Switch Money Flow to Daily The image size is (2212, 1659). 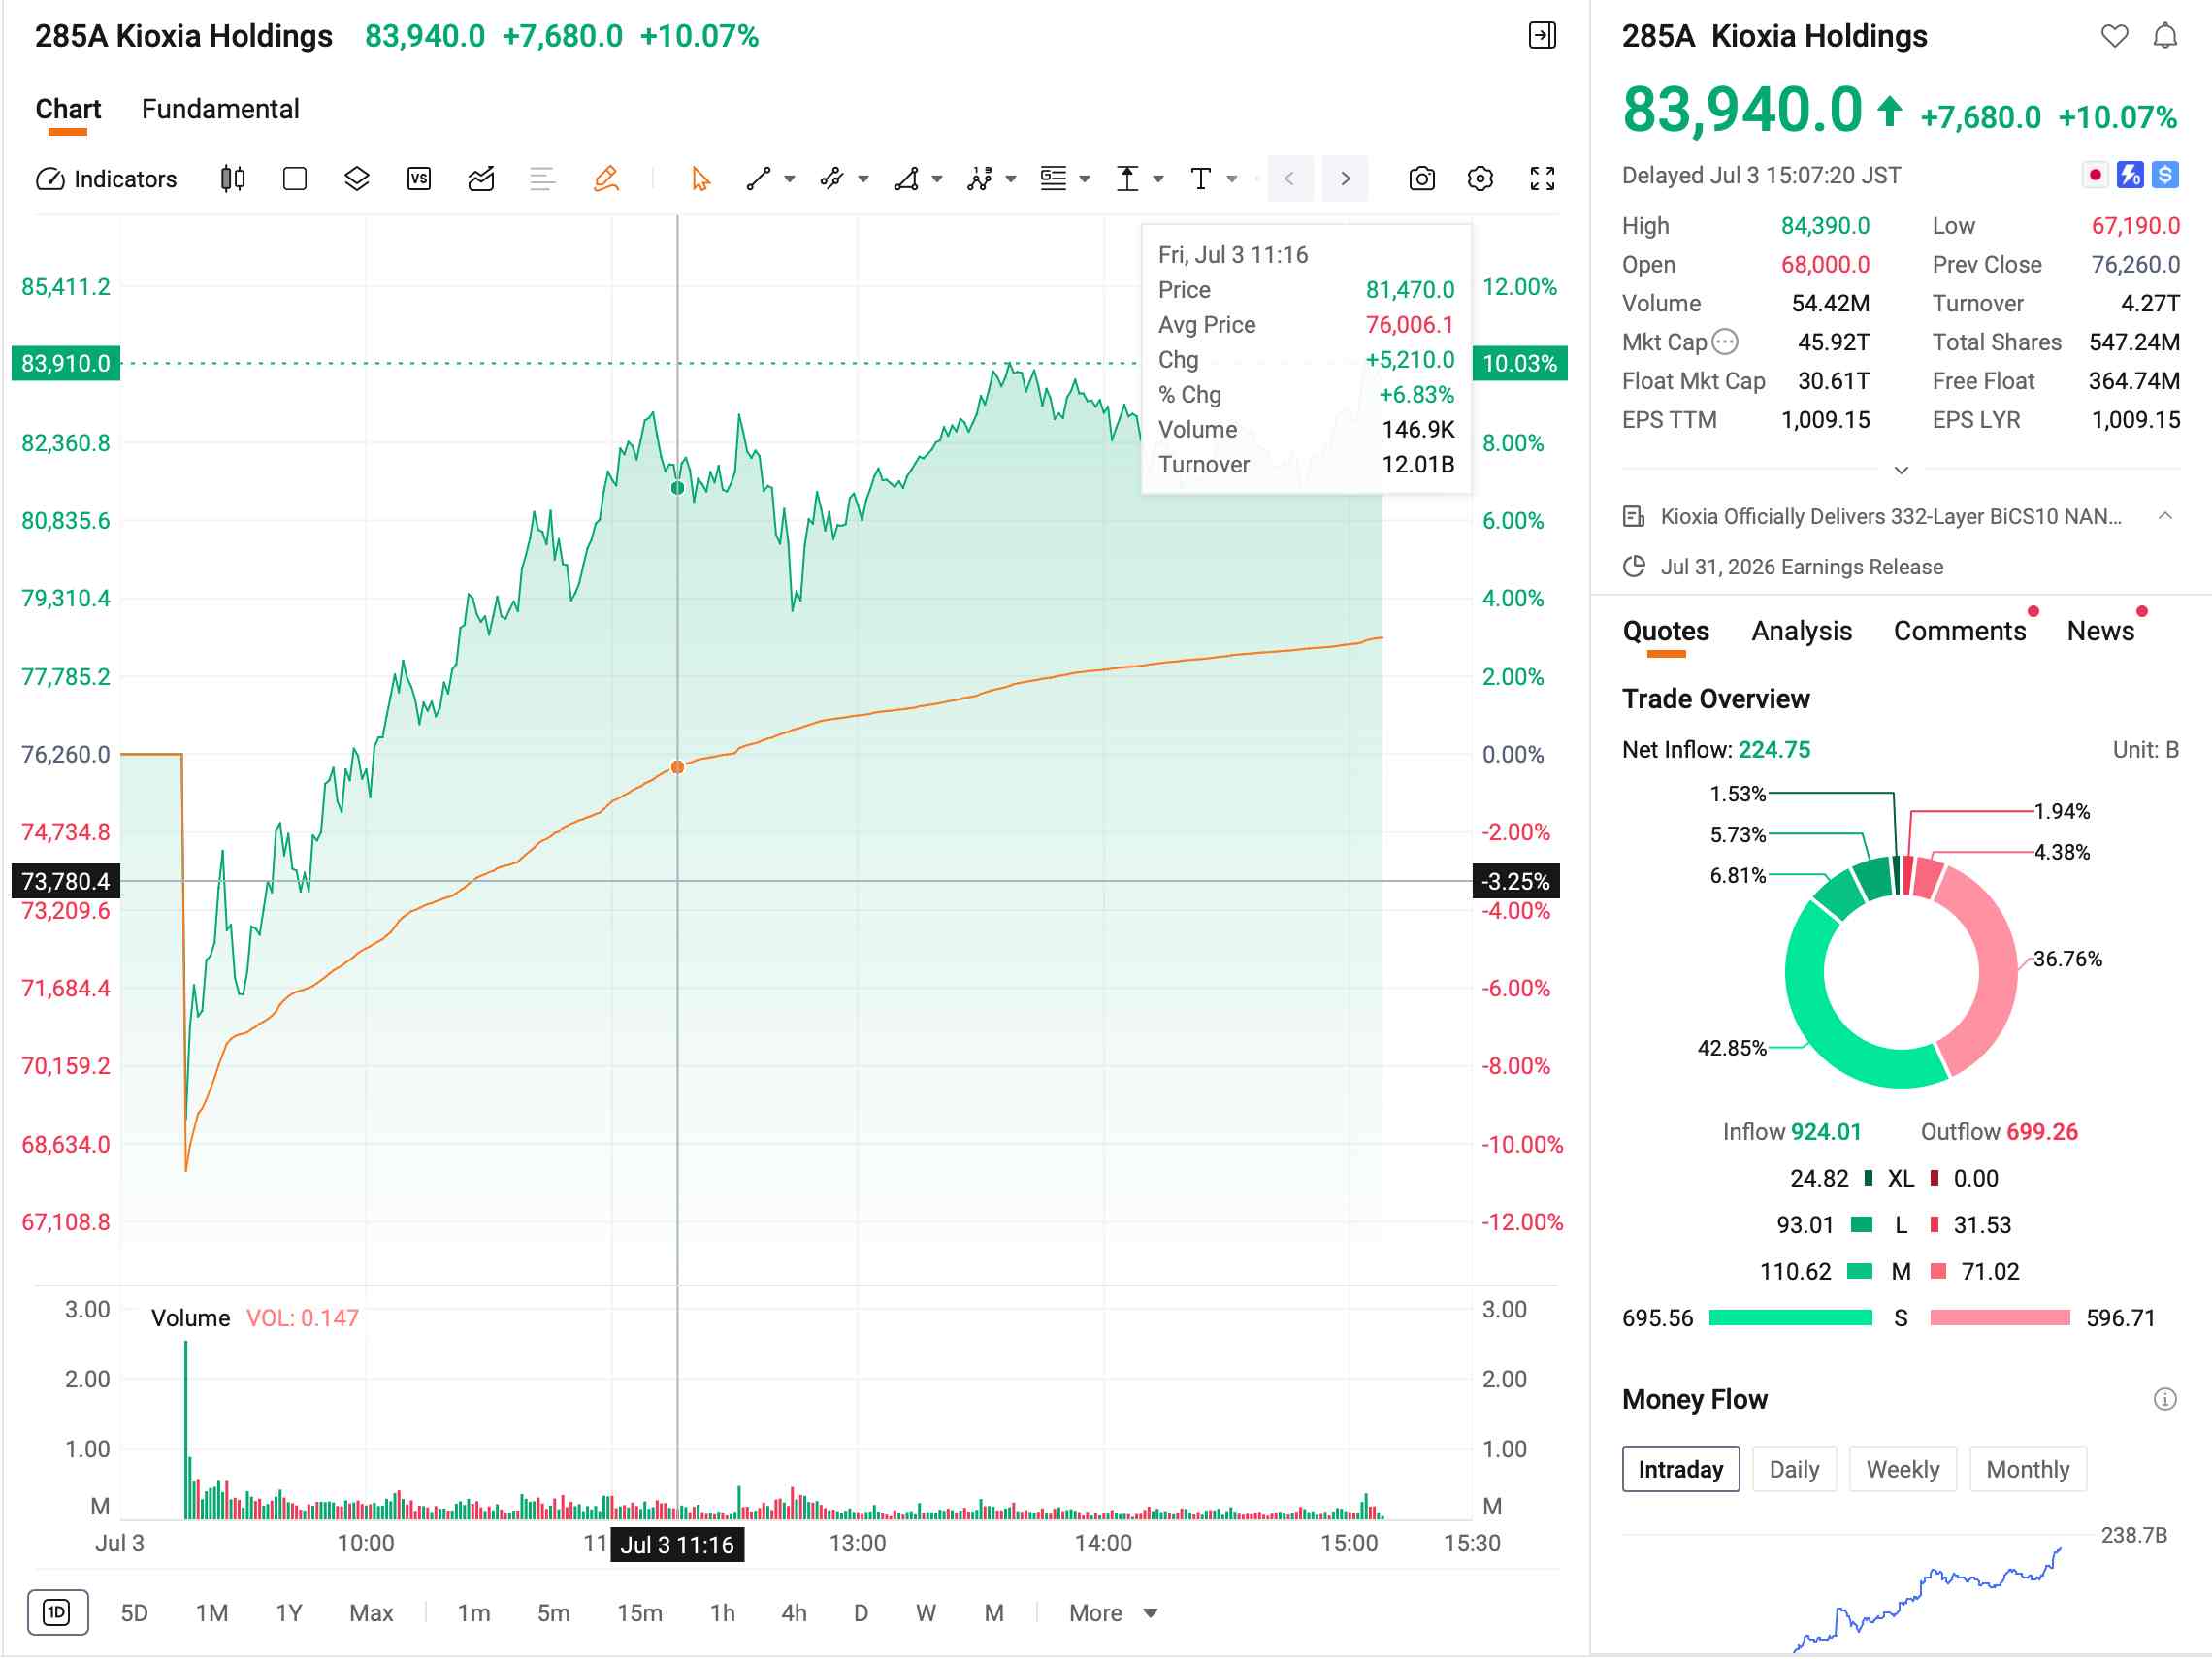click(1794, 1469)
